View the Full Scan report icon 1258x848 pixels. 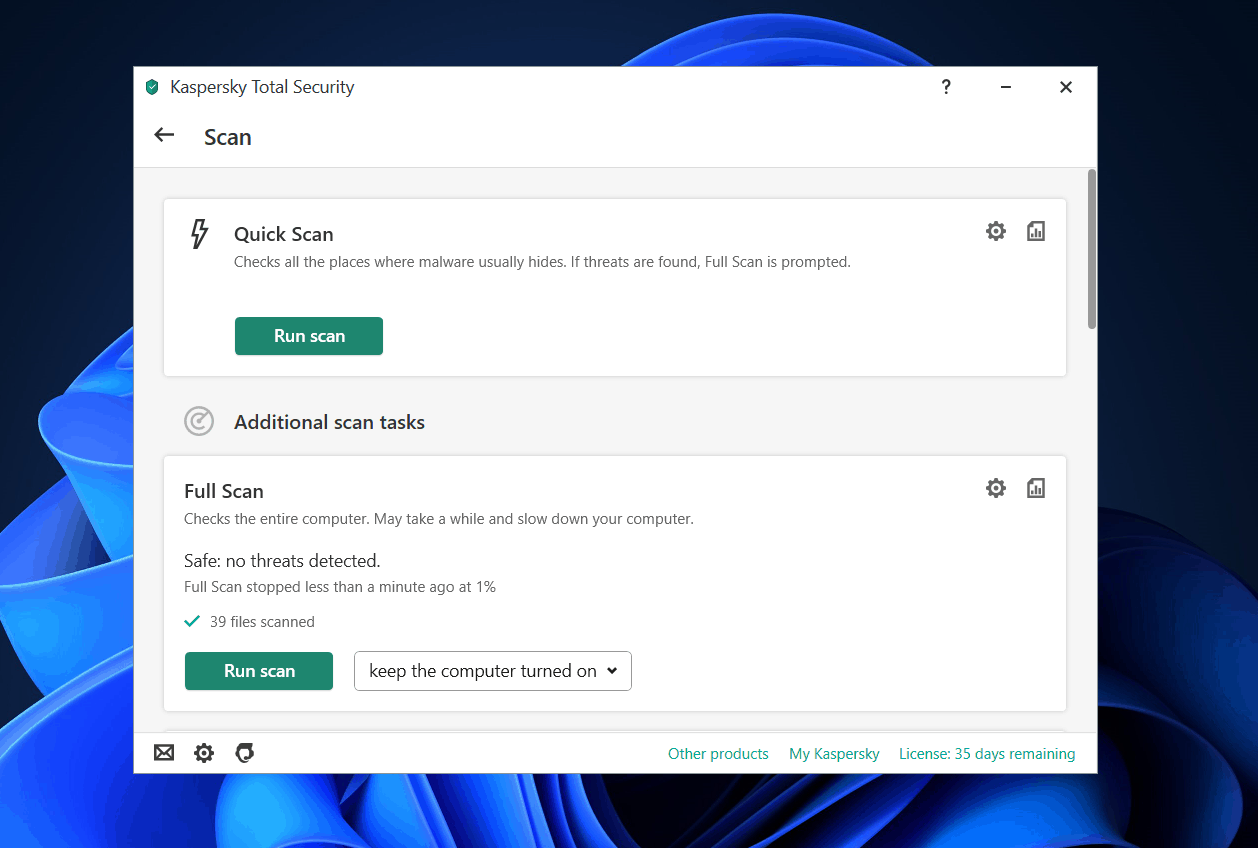[1036, 488]
